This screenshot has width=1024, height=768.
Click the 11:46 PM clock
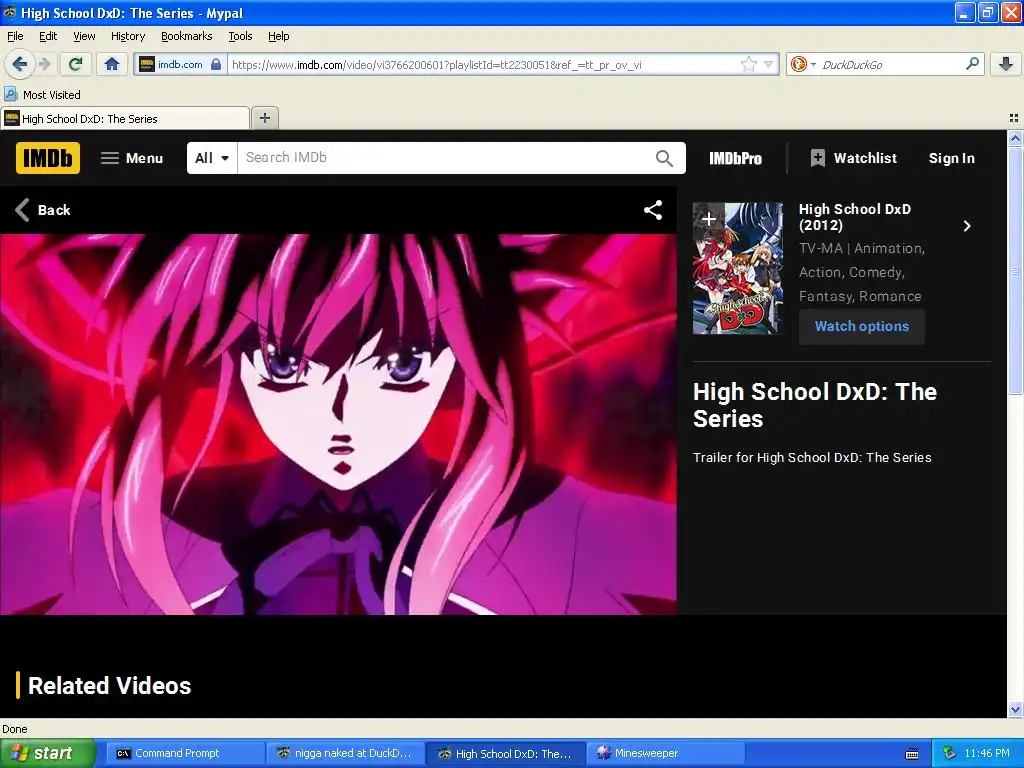click(987, 753)
